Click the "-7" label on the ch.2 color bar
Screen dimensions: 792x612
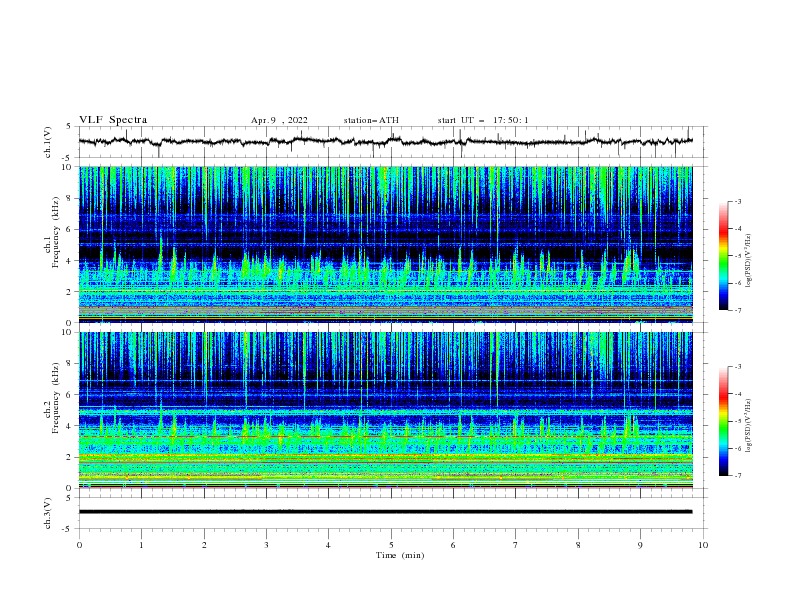tap(738, 476)
